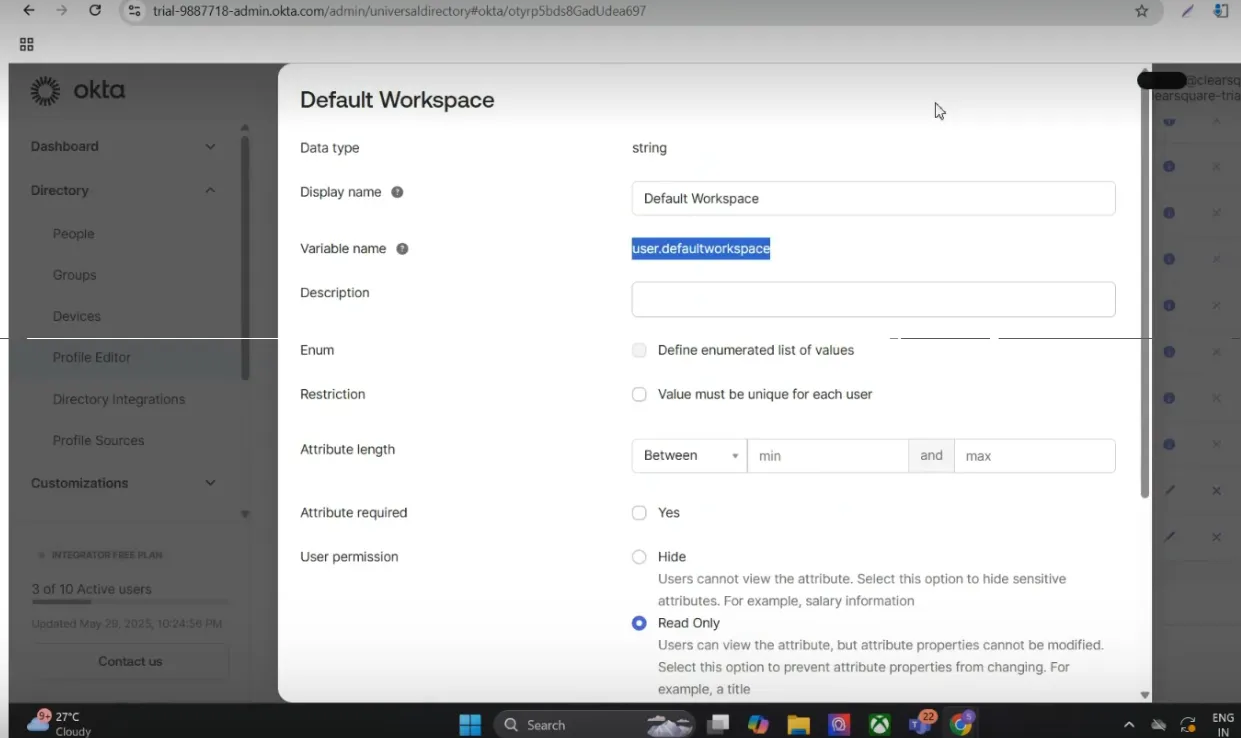
Task: Select the Hide user permission option
Action: click(639, 557)
